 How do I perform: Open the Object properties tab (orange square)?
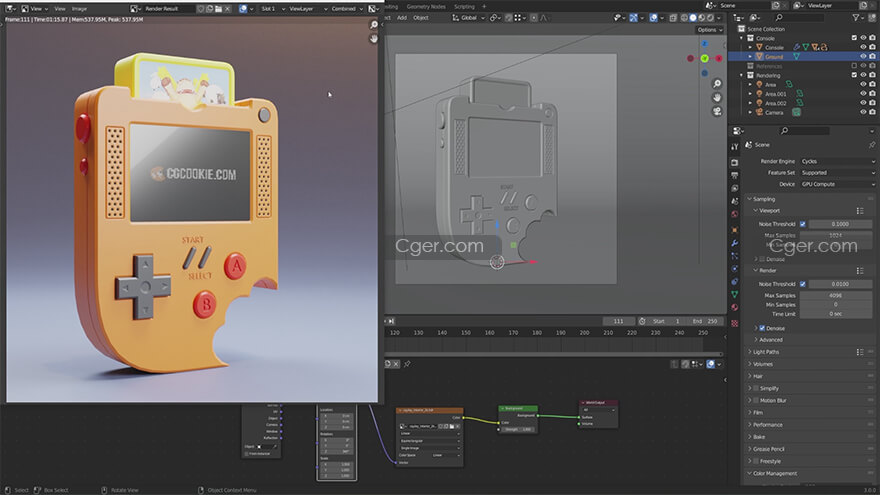click(735, 230)
